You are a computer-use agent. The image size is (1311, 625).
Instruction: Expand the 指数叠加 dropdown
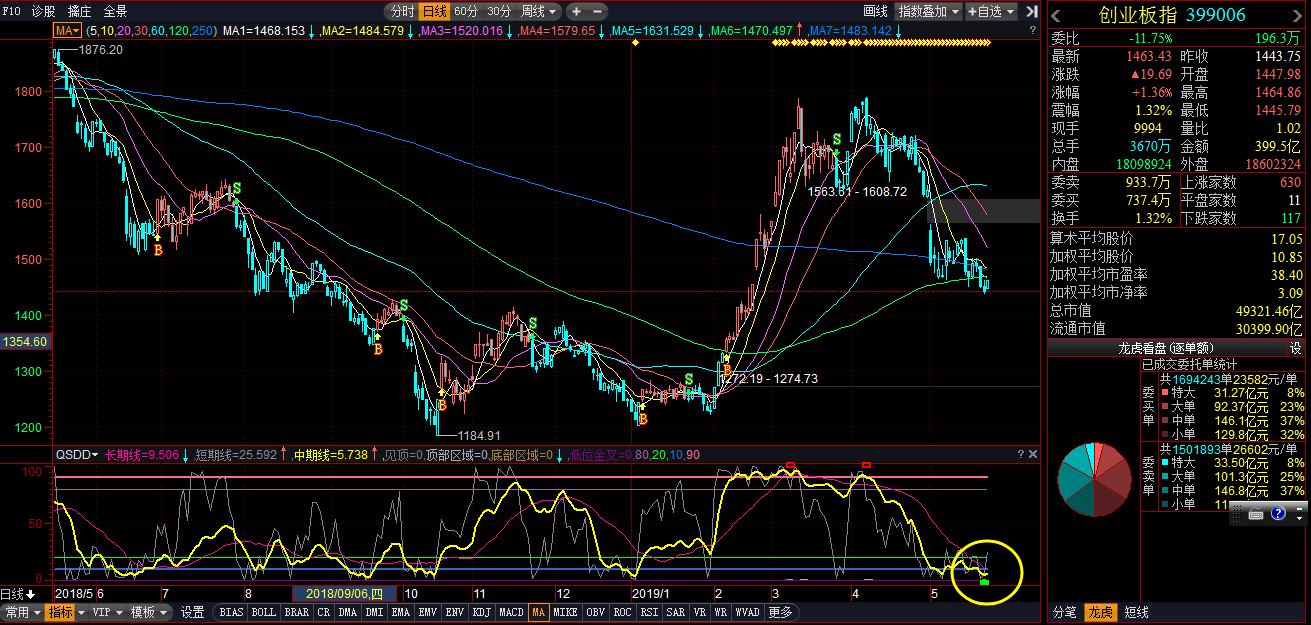[929, 11]
